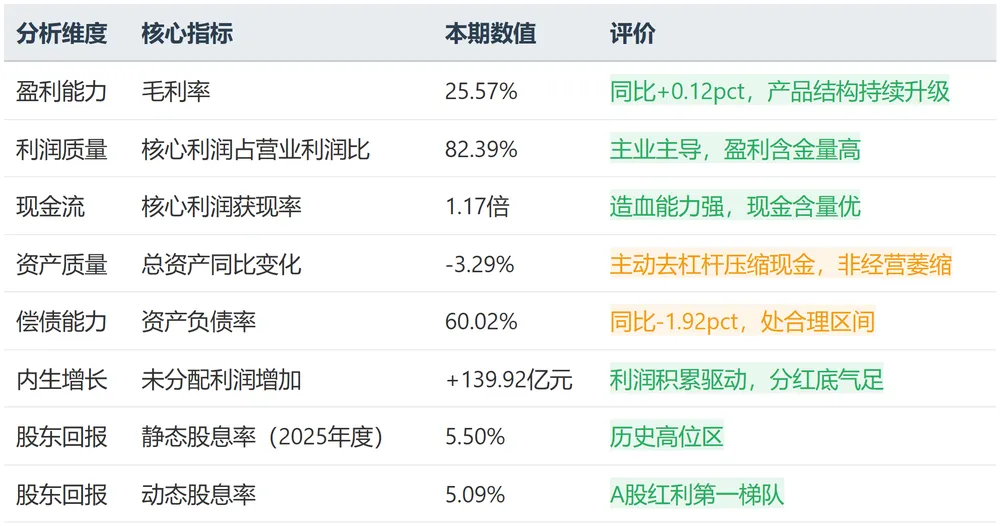
Task: Select the +139.92亿元 value cell
Action: click(509, 379)
